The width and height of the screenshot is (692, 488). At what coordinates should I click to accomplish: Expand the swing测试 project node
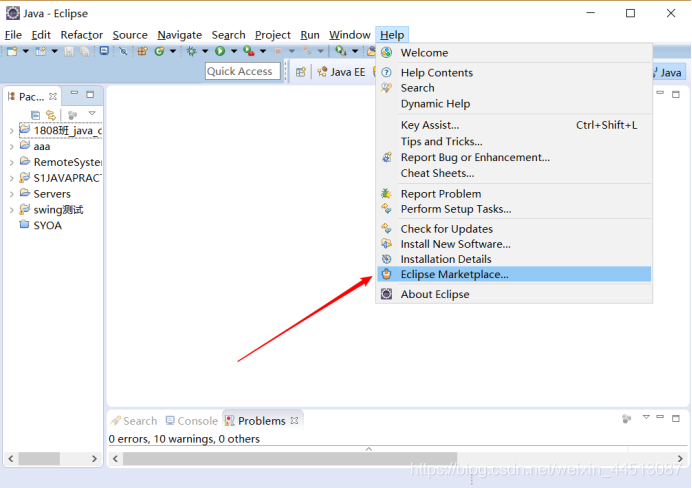point(11,210)
